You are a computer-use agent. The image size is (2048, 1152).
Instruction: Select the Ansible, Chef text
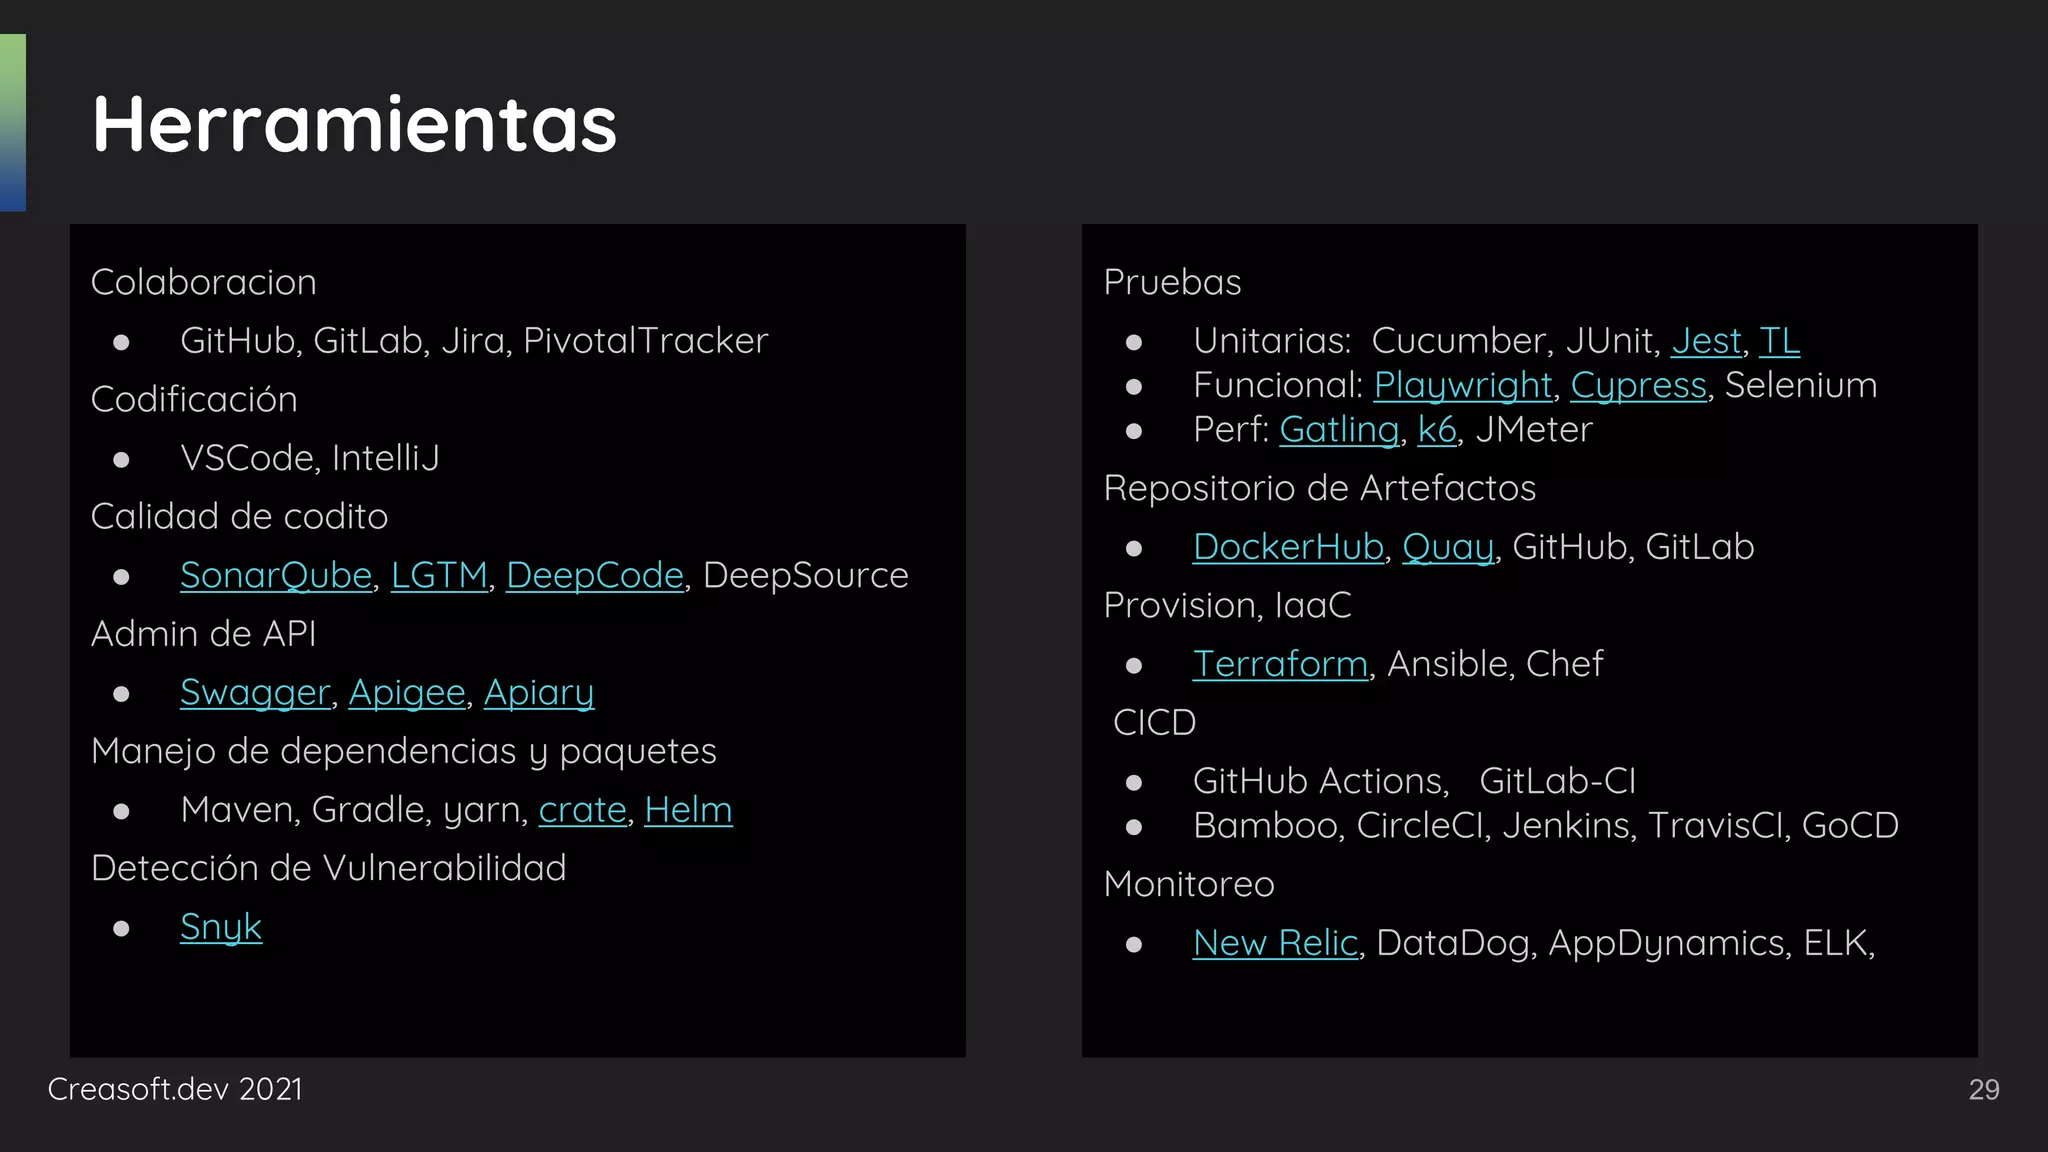(x=1495, y=663)
